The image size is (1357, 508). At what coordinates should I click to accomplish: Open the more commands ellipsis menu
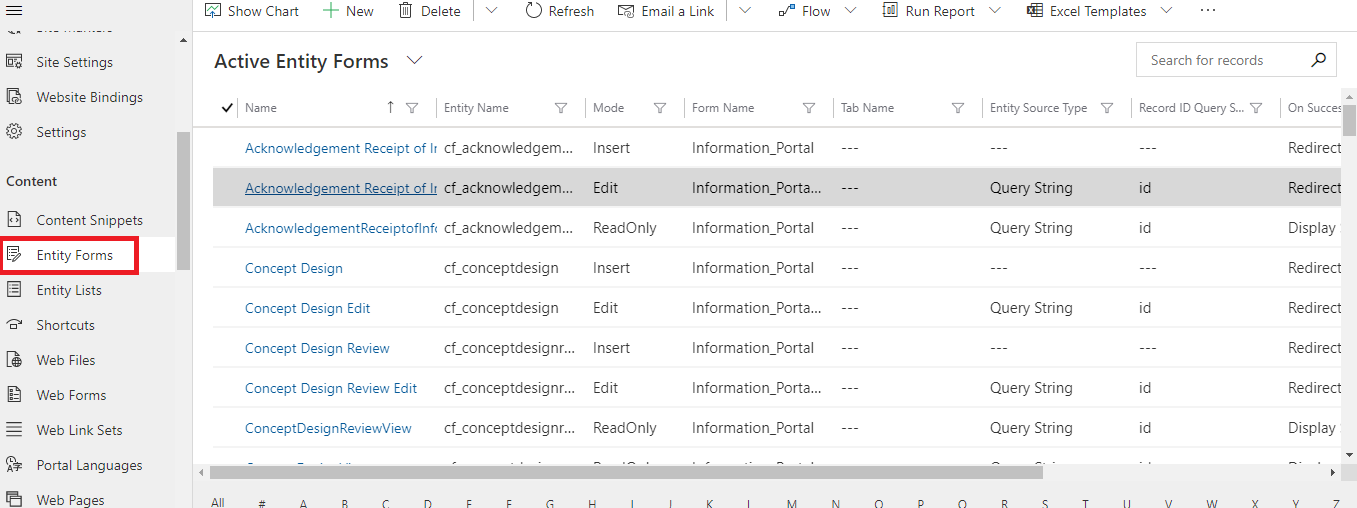(x=1208, y=11)
